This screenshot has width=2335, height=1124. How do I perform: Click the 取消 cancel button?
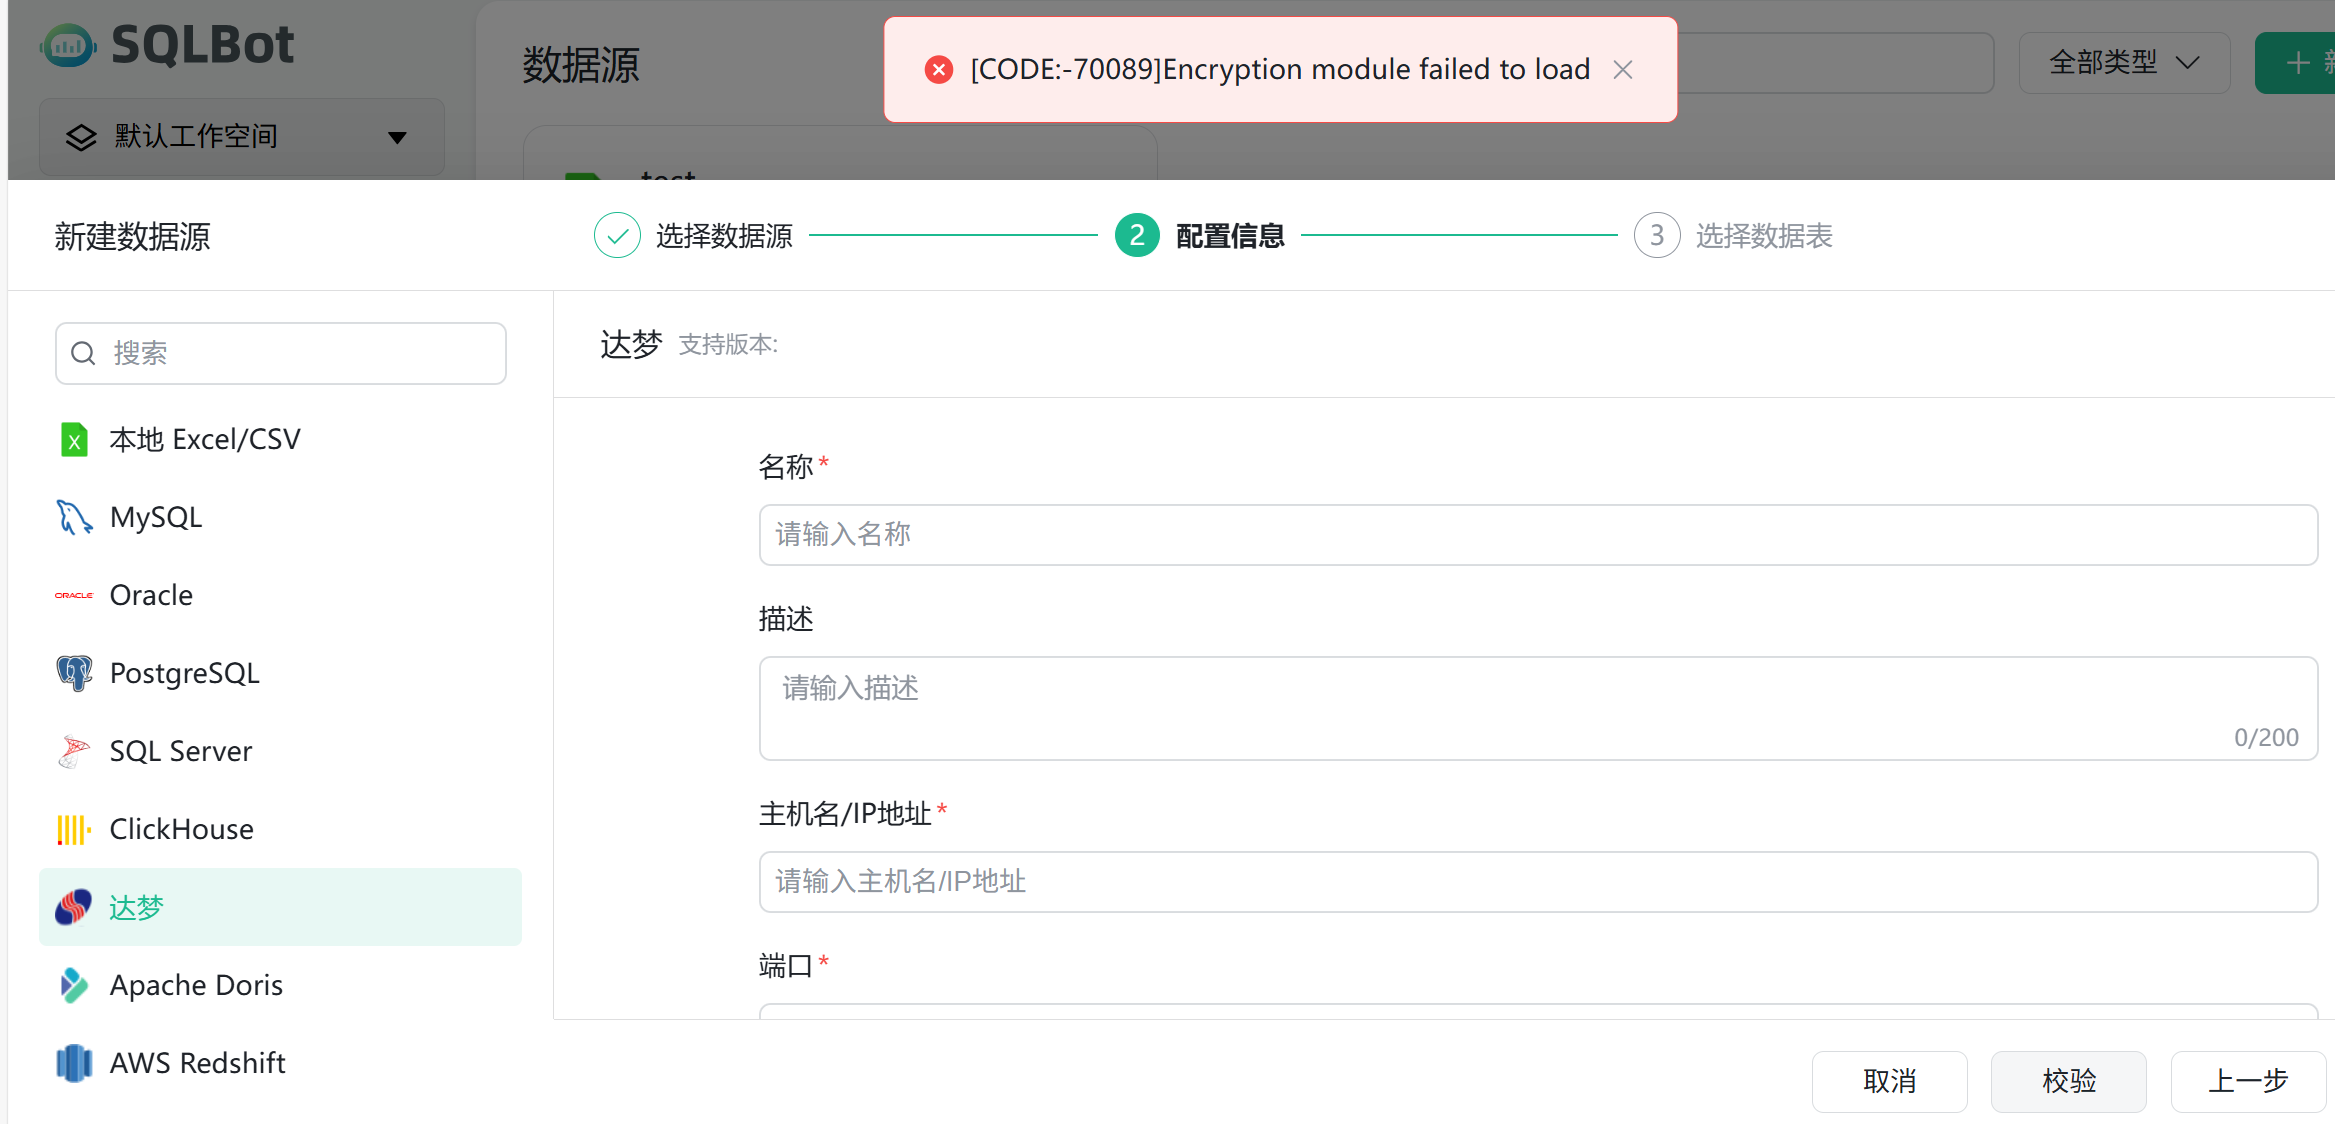[x=1889, y=1081]
